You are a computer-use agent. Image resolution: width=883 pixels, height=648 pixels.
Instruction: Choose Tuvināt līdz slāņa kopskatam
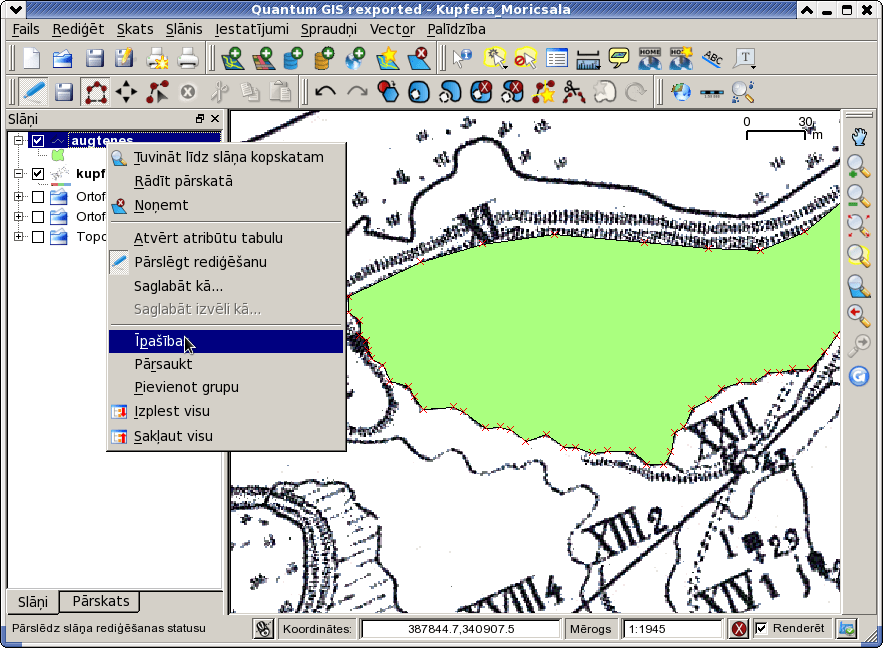[x=226, y=157]
